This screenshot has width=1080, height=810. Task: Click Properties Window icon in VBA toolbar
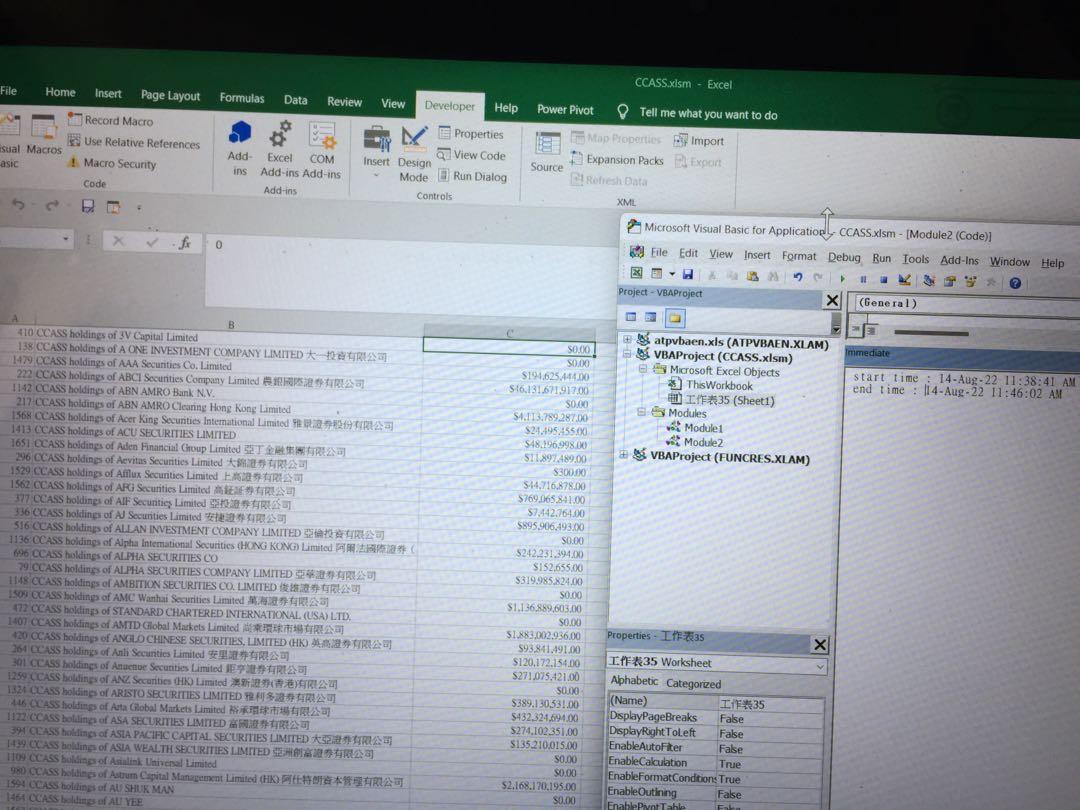pos(950,281)
